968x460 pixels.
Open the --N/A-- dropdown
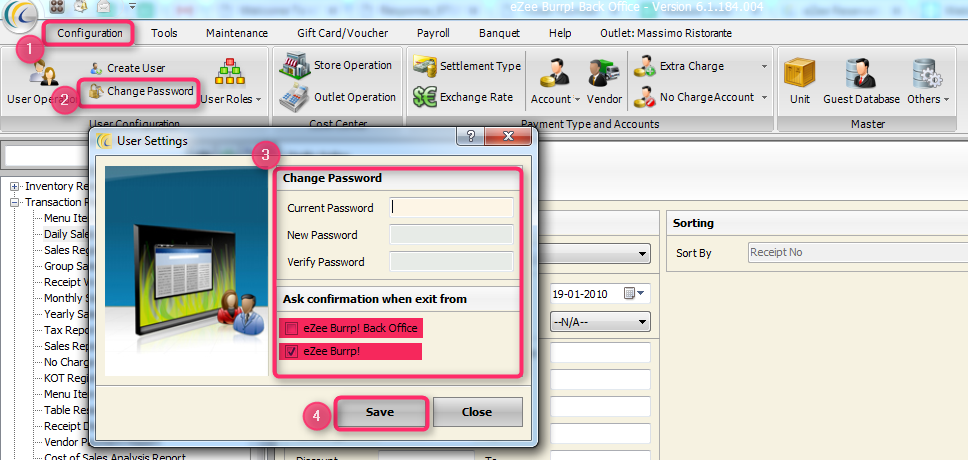(x=599, y=322)
